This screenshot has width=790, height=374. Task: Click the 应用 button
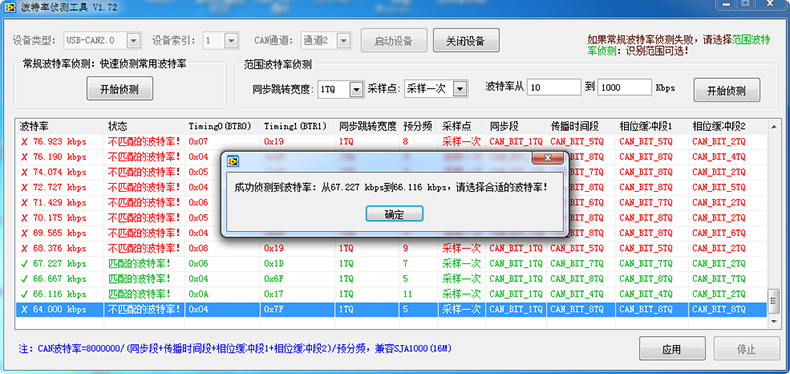point(672,349)
